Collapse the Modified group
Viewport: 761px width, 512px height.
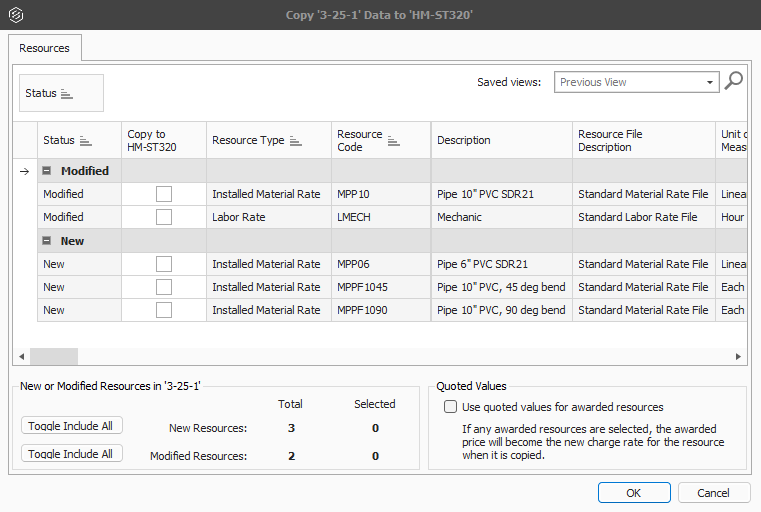click(47, 171)
